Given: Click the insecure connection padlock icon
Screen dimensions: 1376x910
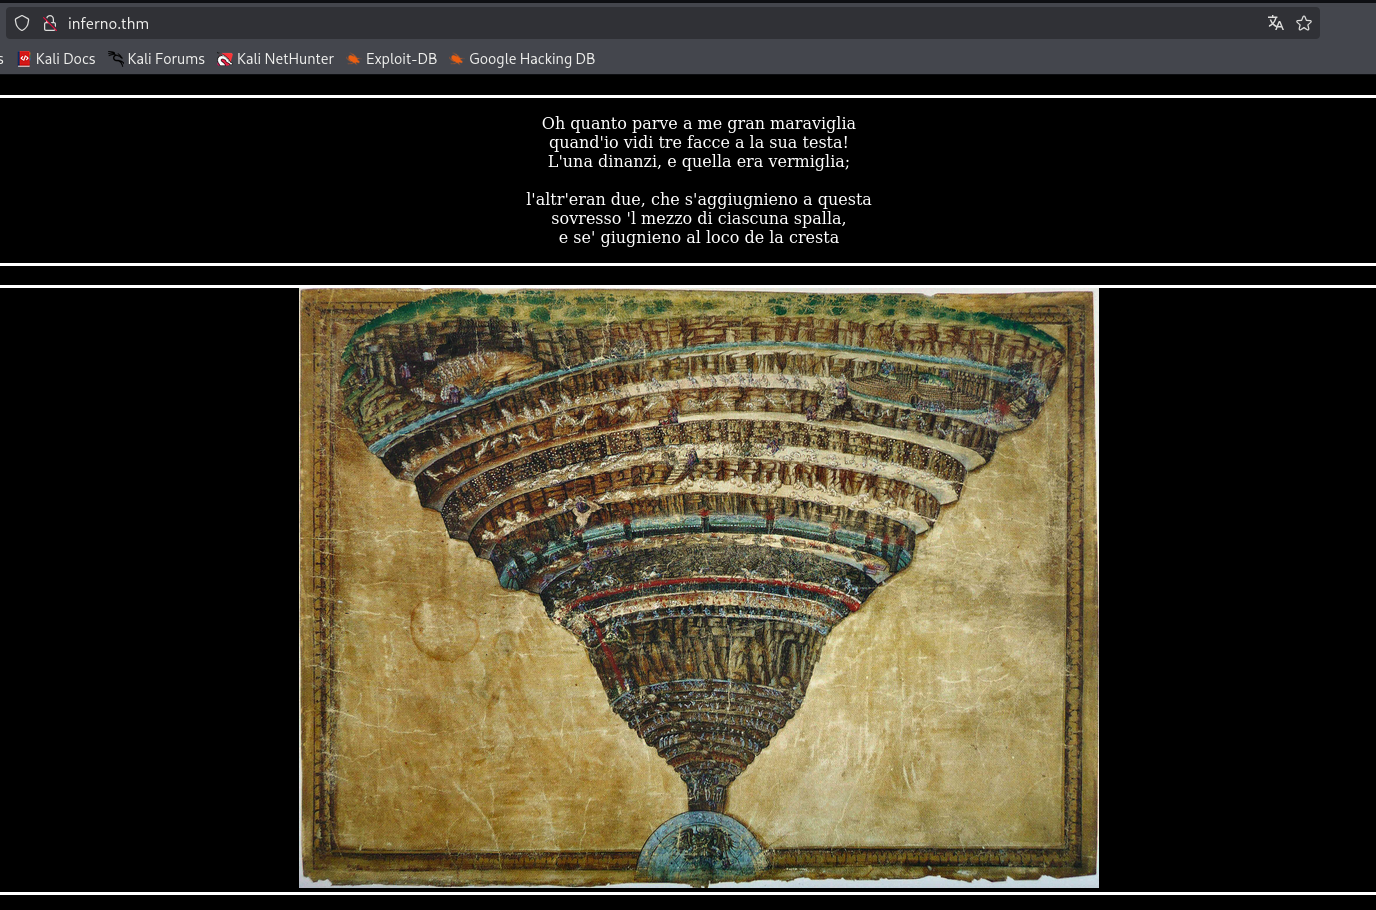Looking at the screenshot, I should 49,23.
